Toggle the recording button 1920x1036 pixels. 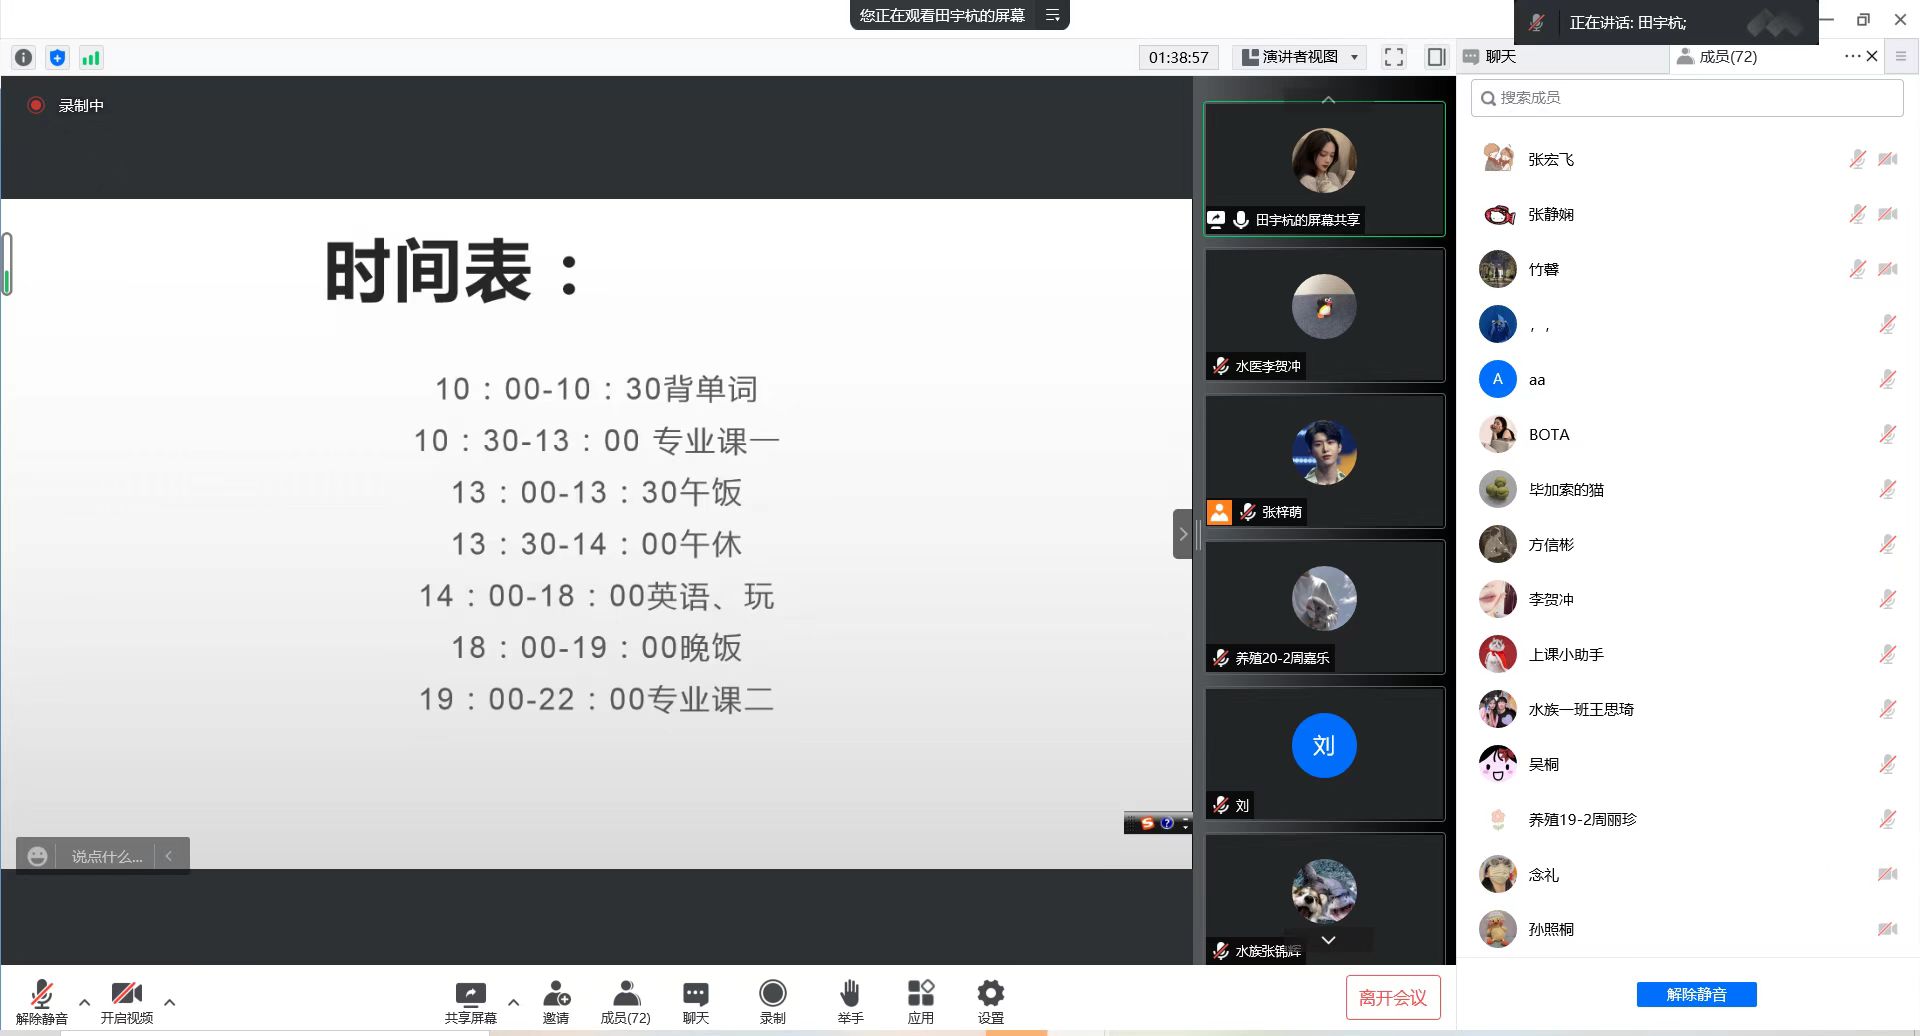pos(772,1001)
